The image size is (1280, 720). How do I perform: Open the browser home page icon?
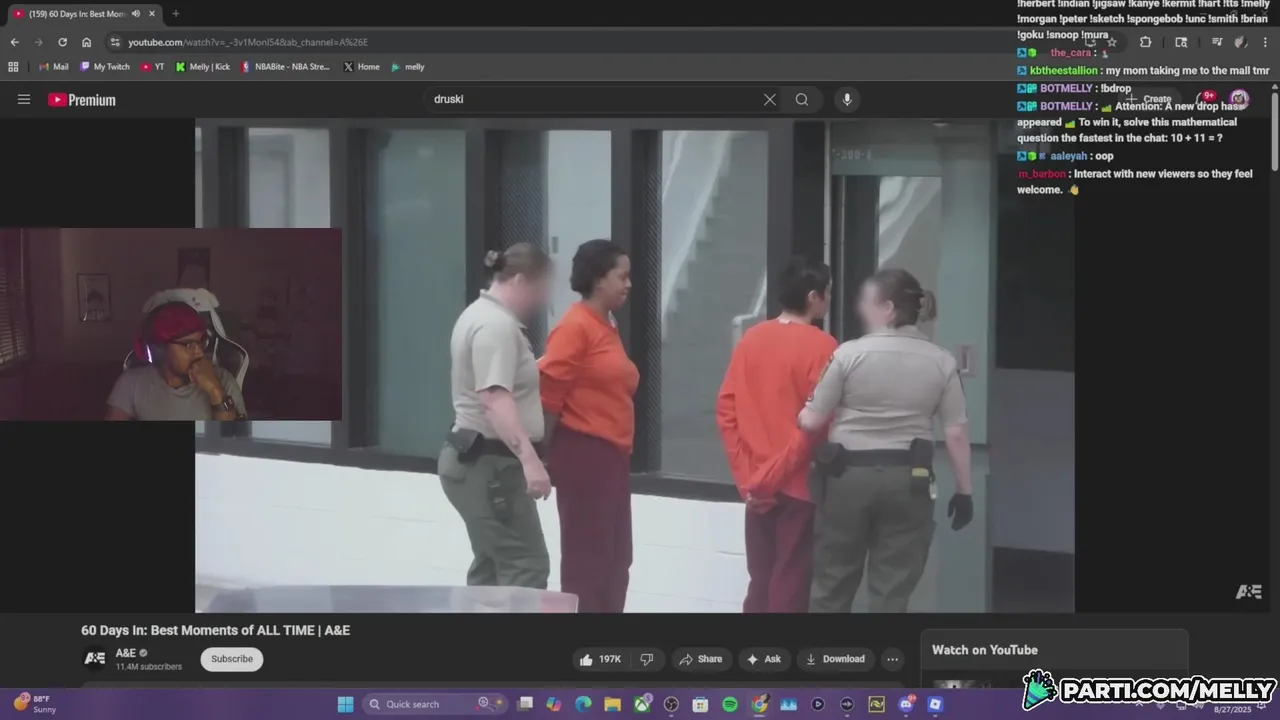(x=86, y=42)
